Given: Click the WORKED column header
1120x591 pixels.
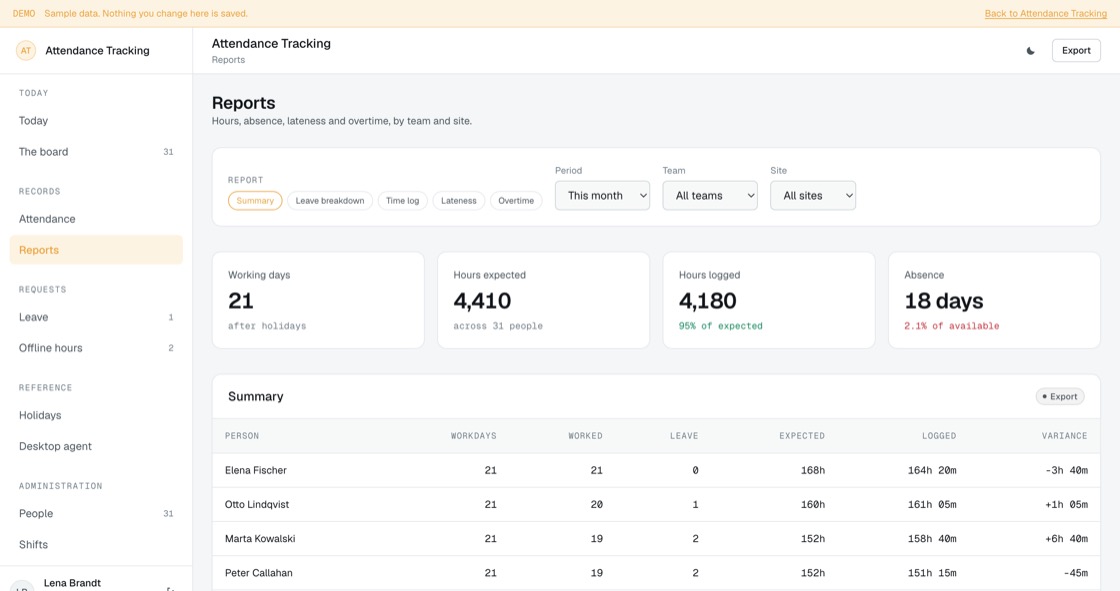Looking at the screenshot, I should tap(585, 436).
